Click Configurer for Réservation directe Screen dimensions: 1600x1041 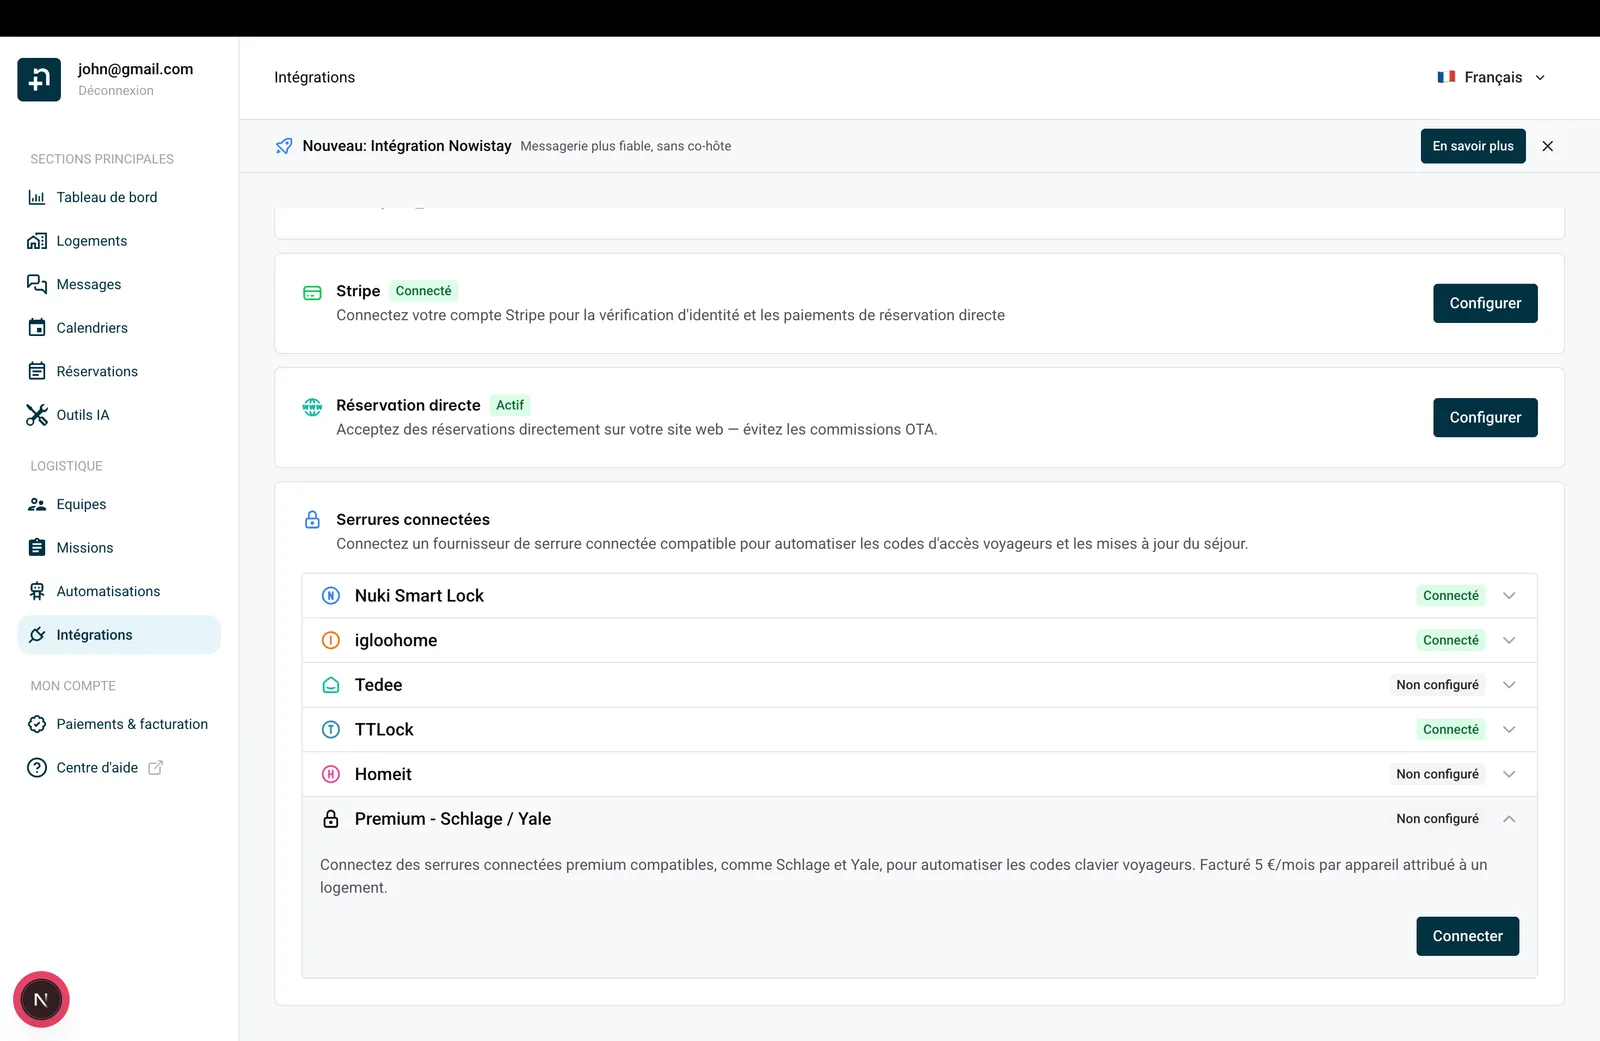coord(1485,417)
